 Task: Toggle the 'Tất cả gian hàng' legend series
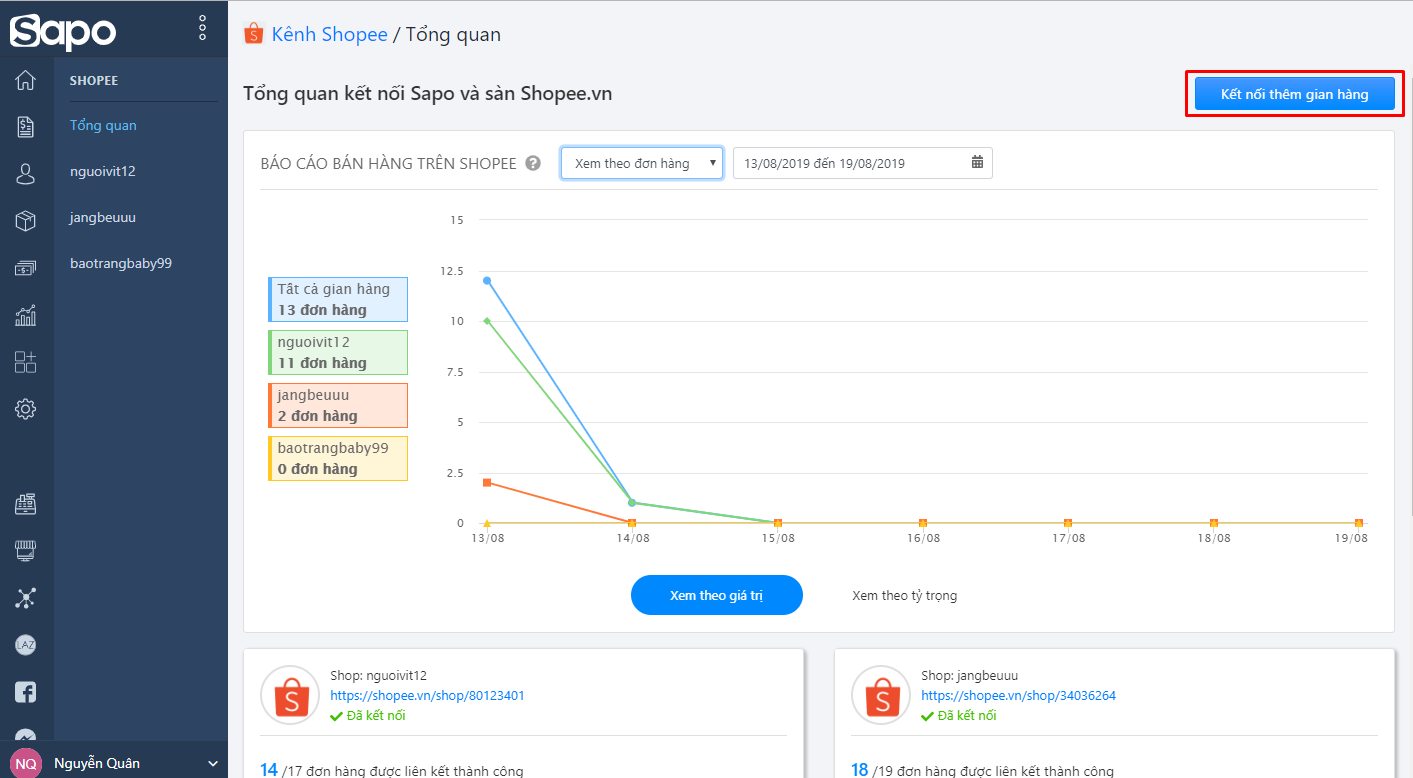click(338, 300)
